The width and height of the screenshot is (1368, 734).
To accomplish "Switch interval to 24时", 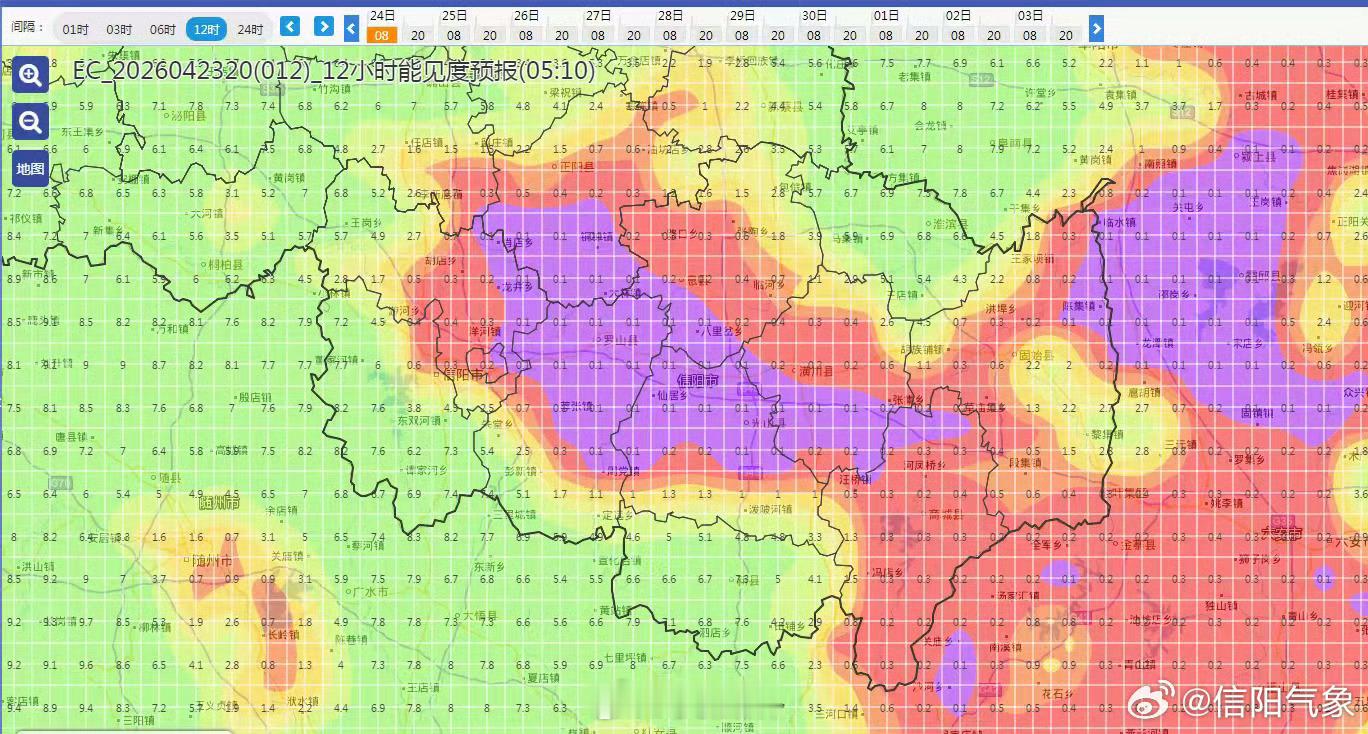I will pyautogui.click(x=251, y=29).
